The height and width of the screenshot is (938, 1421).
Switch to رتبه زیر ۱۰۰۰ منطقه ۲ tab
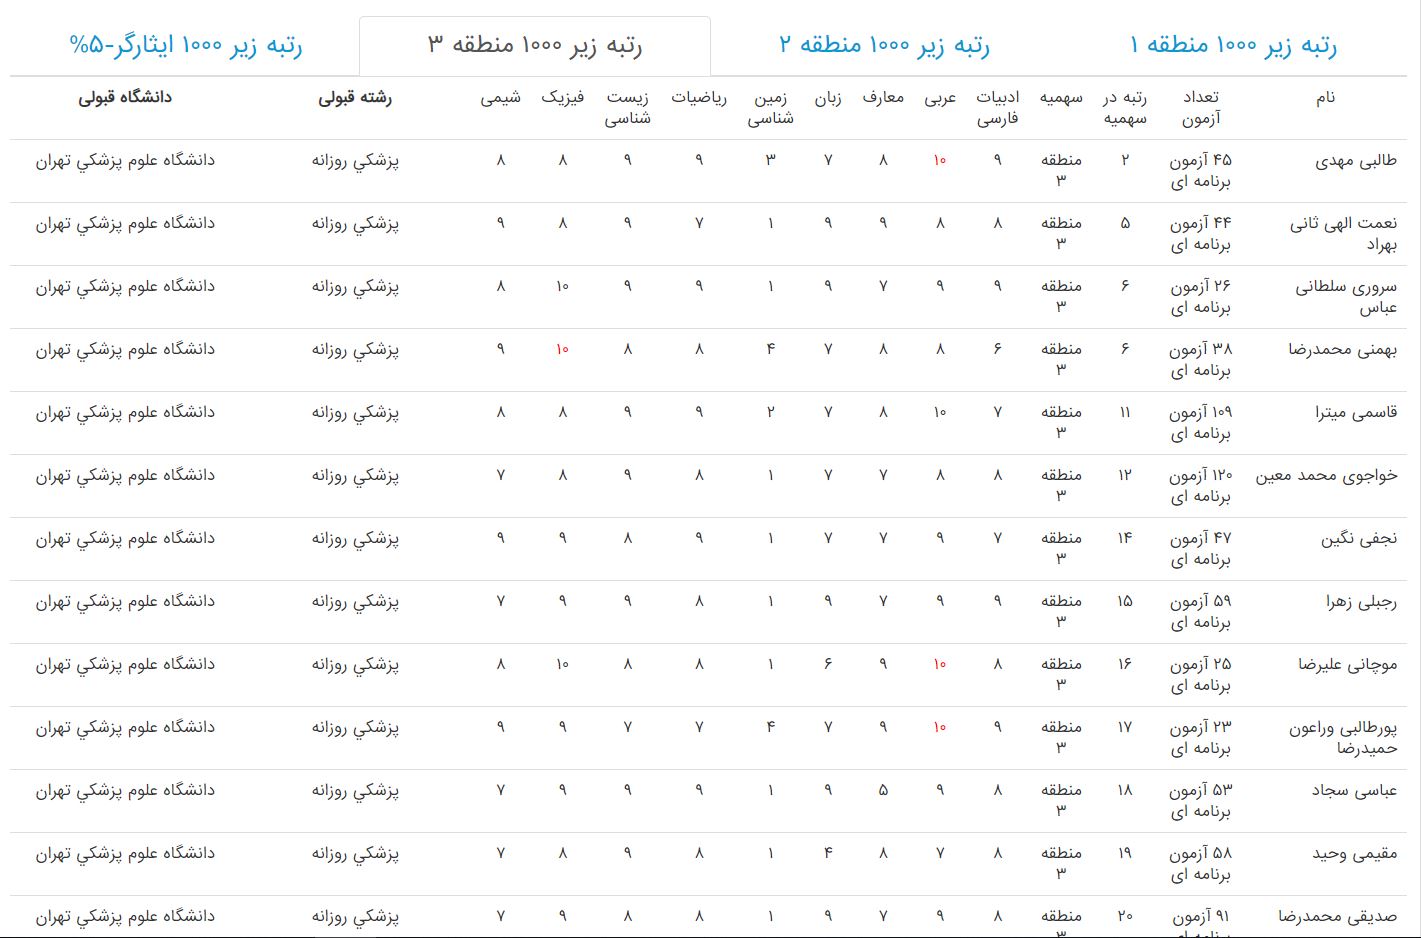pos(884,45)
